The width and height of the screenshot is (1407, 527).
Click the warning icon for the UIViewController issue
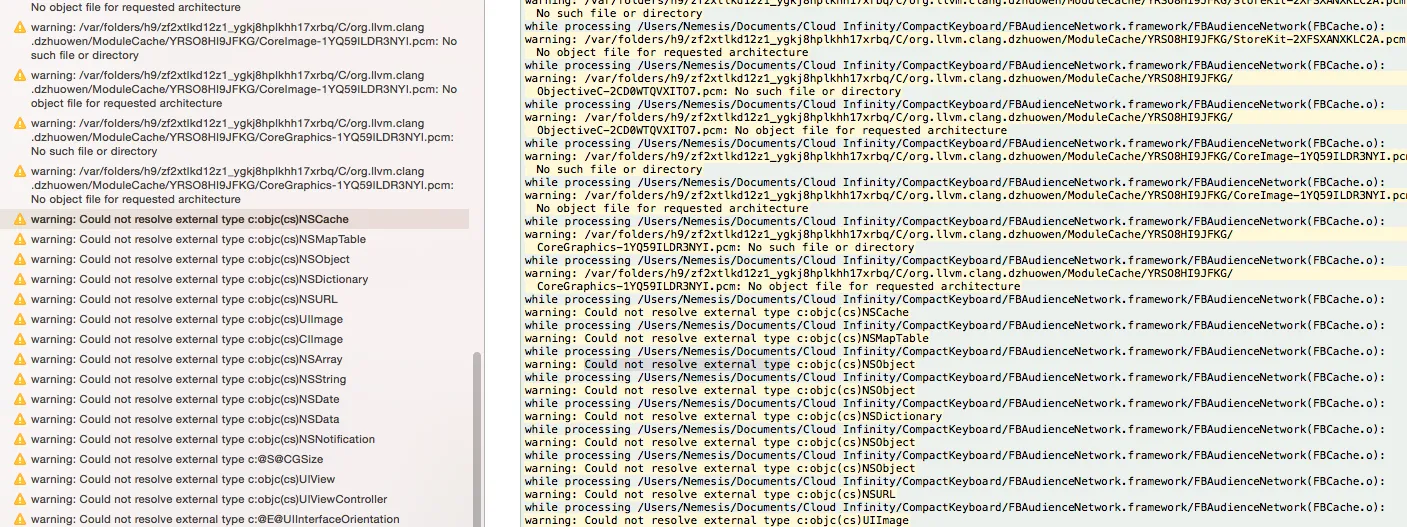pyautogui.click(x=20, y=499)
